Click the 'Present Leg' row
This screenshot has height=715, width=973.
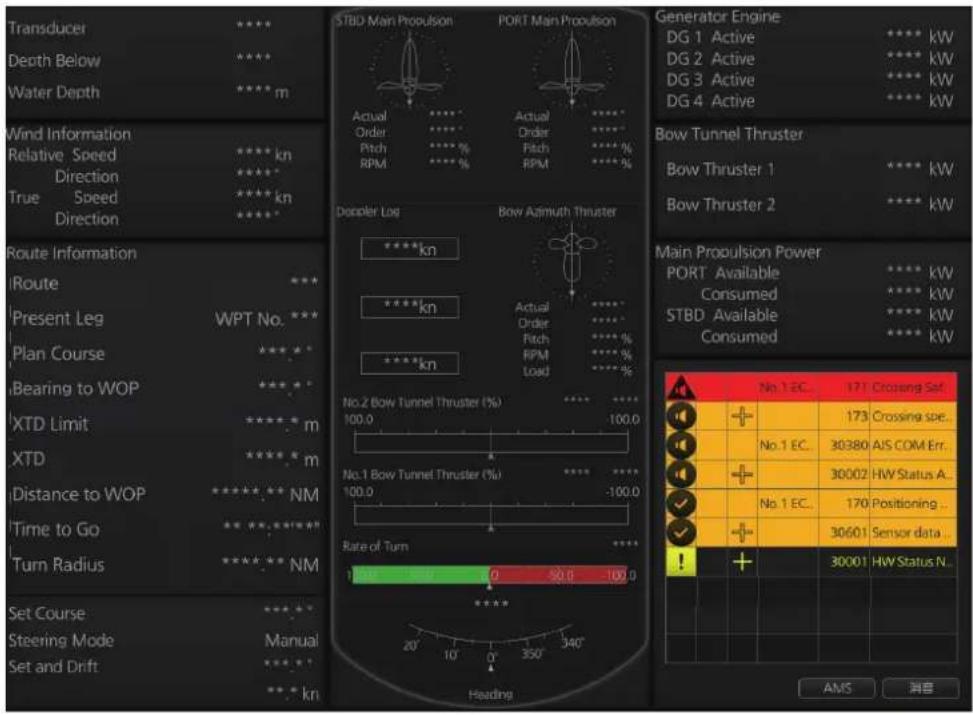pos(165,319)
